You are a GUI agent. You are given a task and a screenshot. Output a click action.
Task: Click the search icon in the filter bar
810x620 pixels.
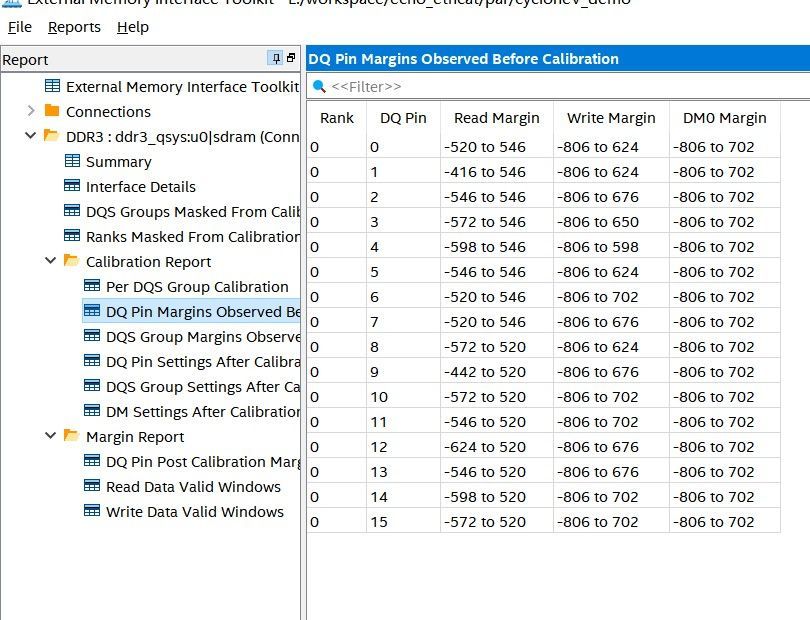tap(319, 87)
